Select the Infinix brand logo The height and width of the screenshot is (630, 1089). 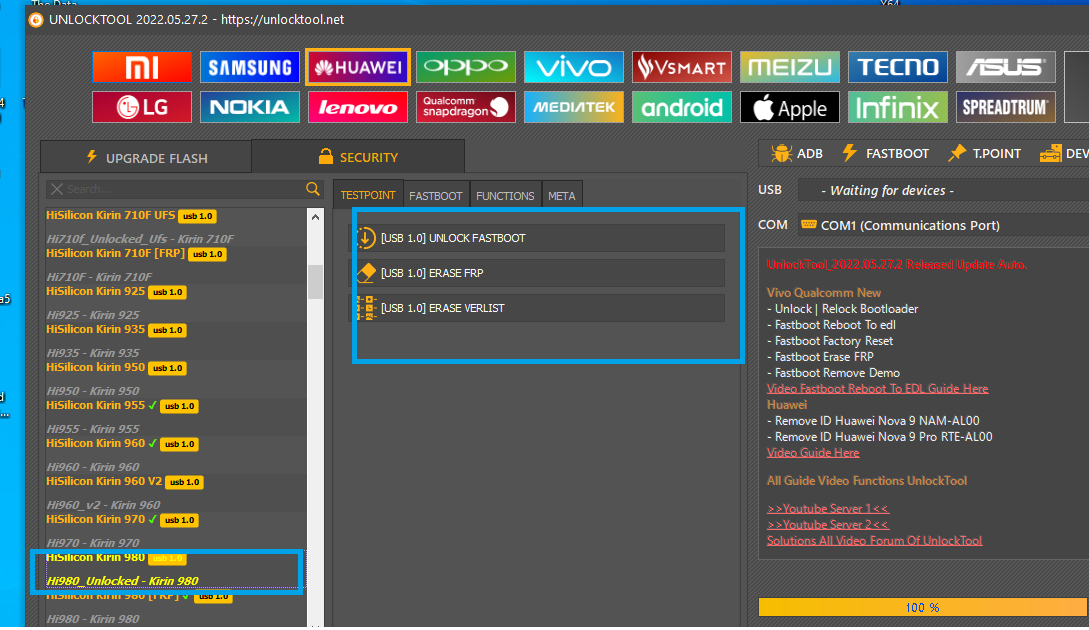[898, 107]
